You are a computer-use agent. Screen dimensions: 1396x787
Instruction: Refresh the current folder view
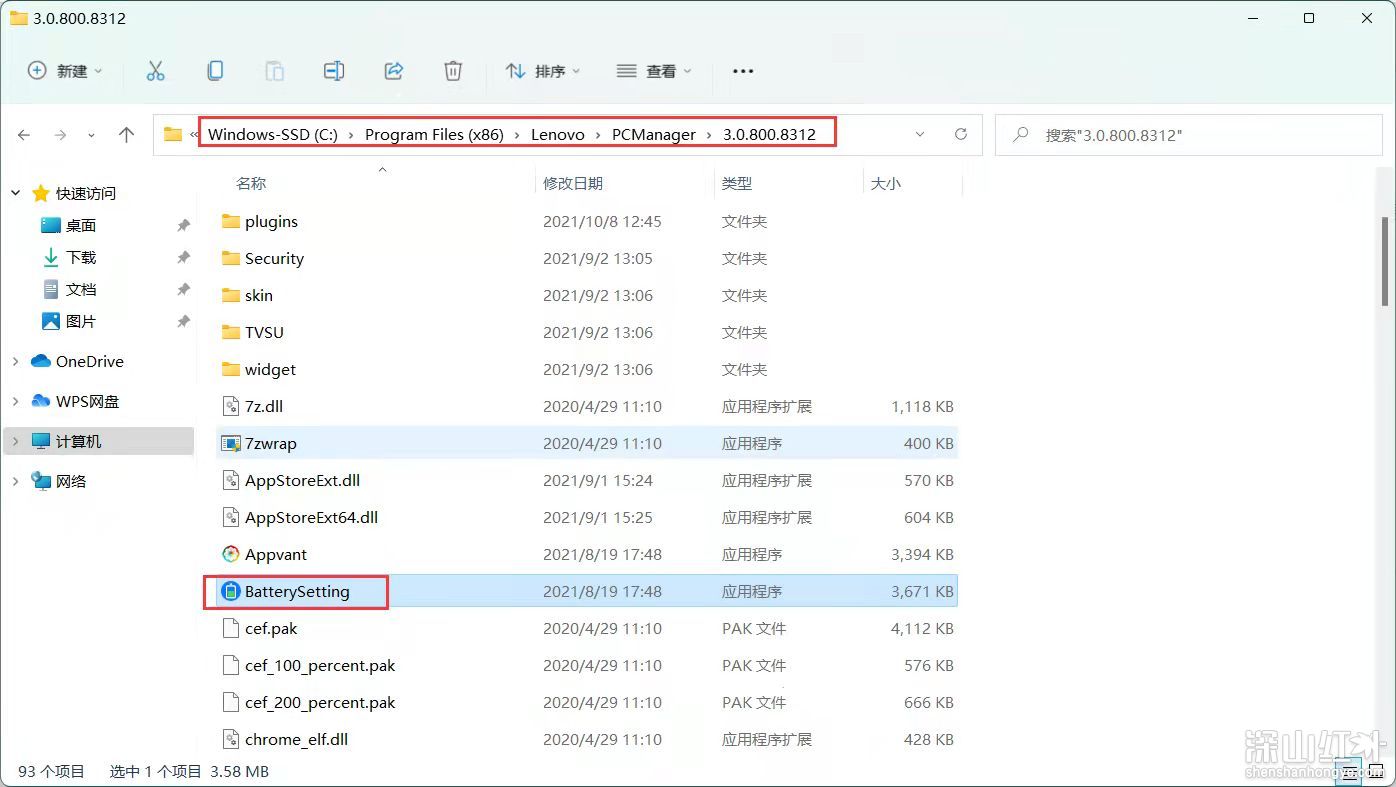tap(961, 134)
